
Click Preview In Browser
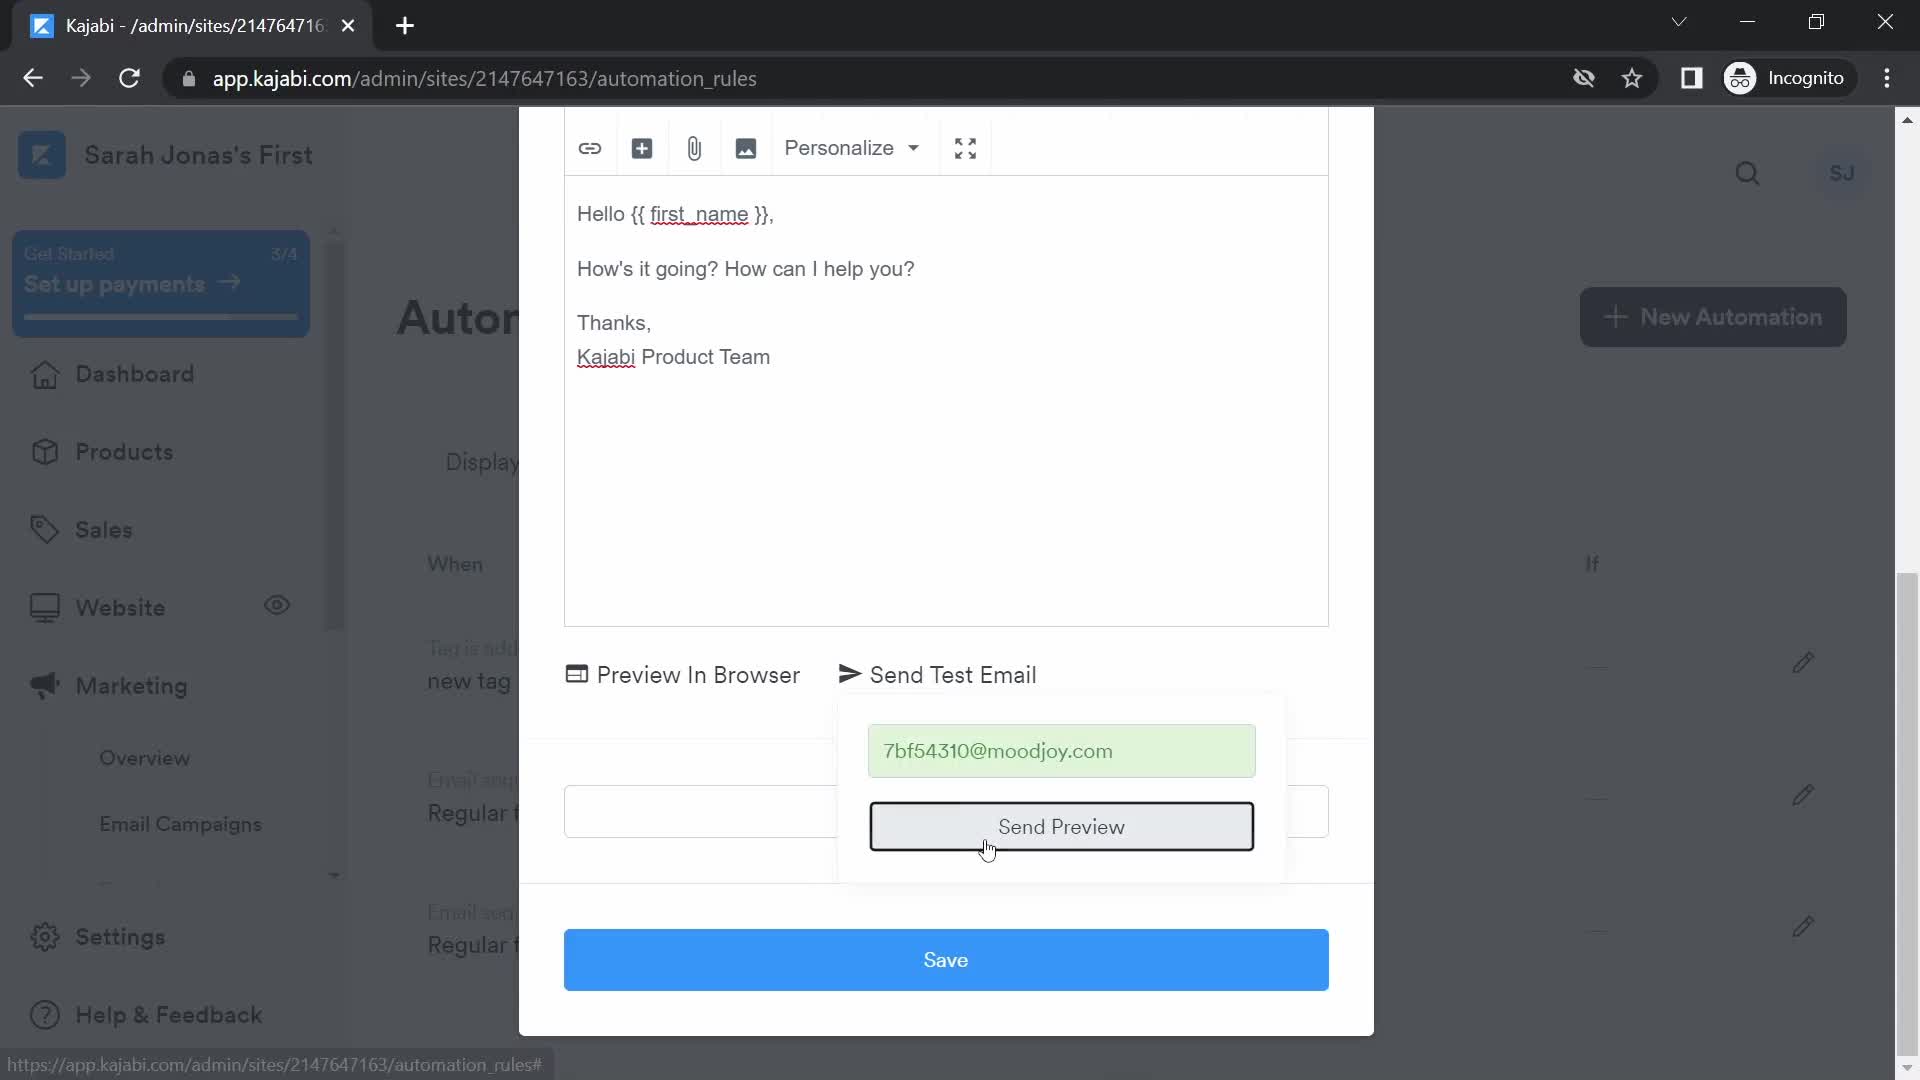click(683, 675)
